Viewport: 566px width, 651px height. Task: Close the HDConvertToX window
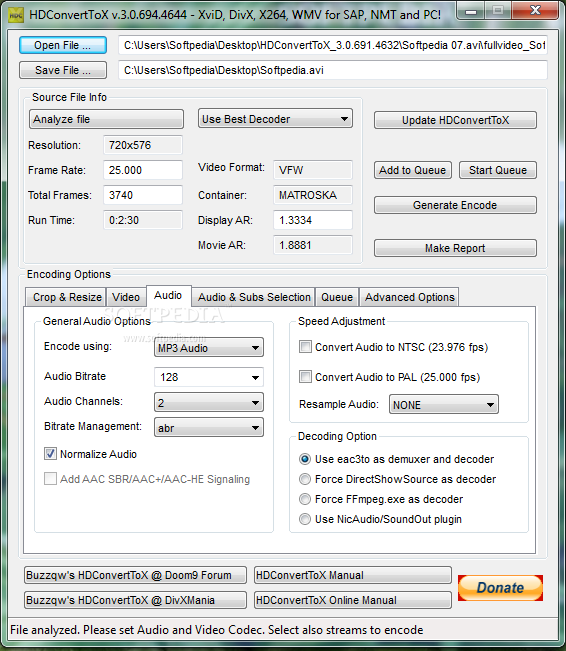(x=535, y=11)
